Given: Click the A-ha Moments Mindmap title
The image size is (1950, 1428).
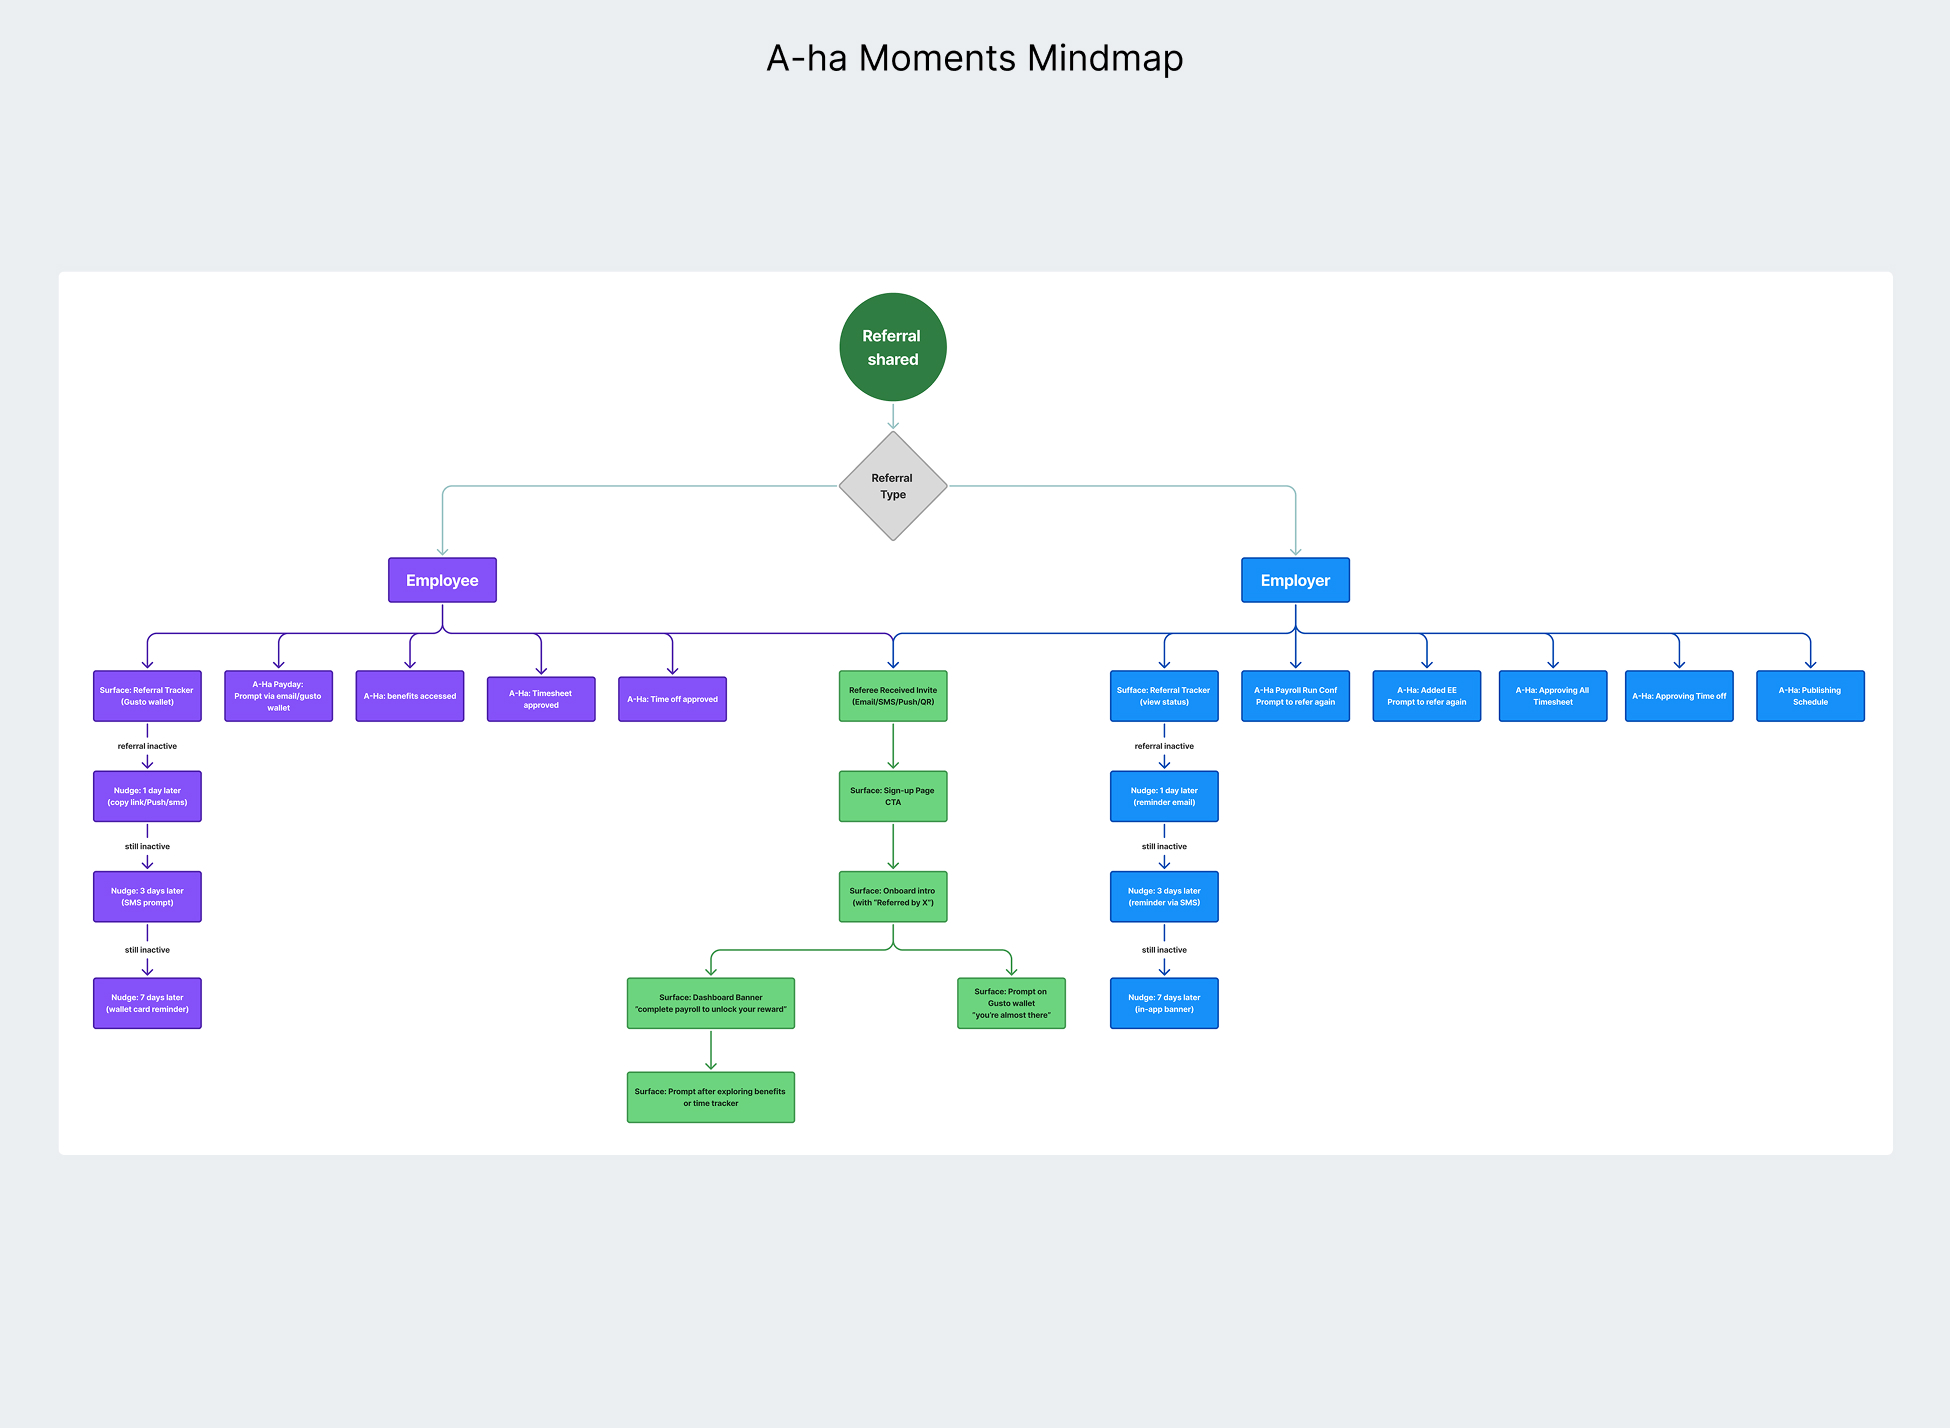Looking at the screenshot, I should point(974,58).
